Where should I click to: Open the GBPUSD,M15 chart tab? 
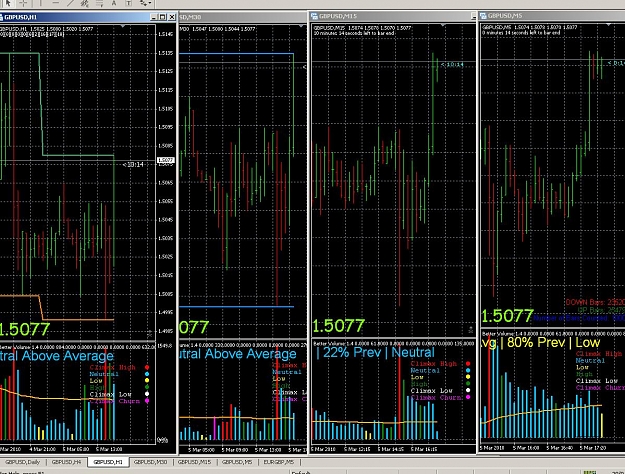tap(194, 462)
